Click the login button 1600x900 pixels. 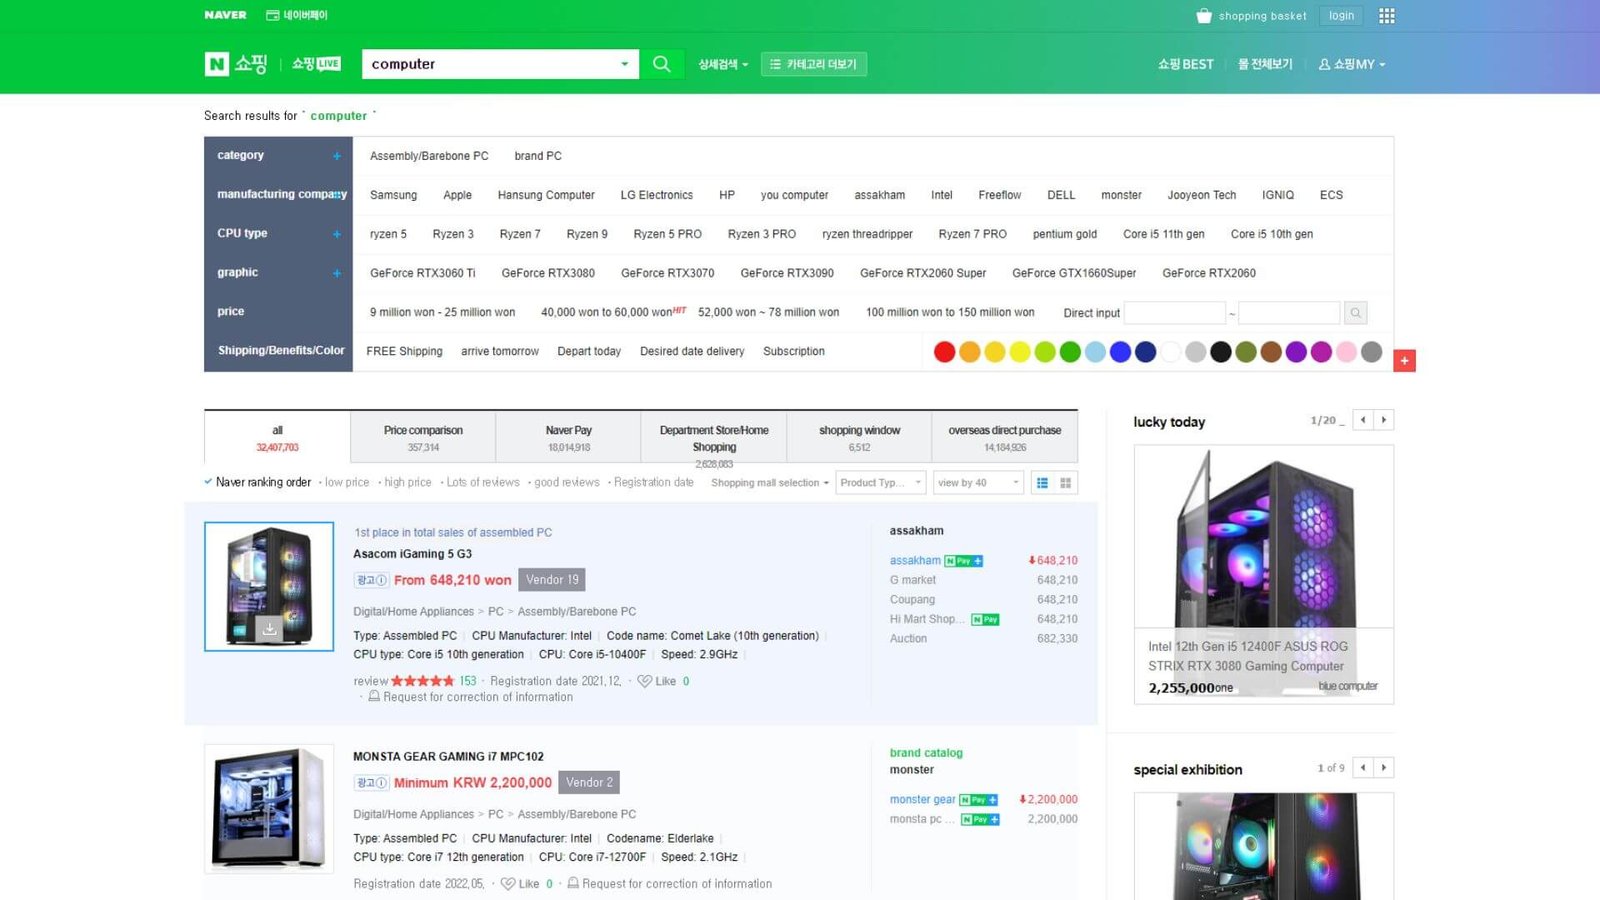[x=1341, y=15]
